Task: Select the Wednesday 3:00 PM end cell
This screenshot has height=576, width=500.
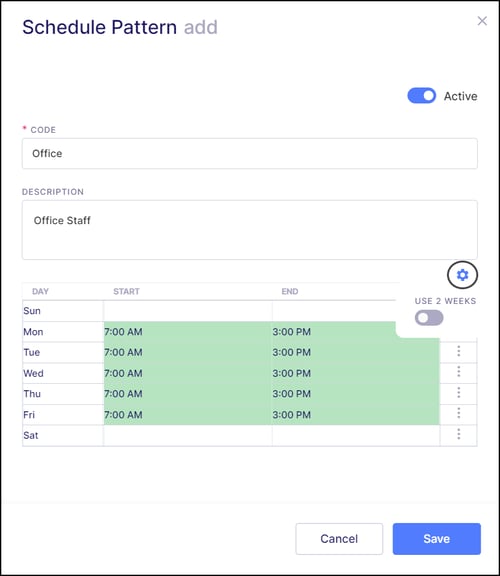Action: 356,373
